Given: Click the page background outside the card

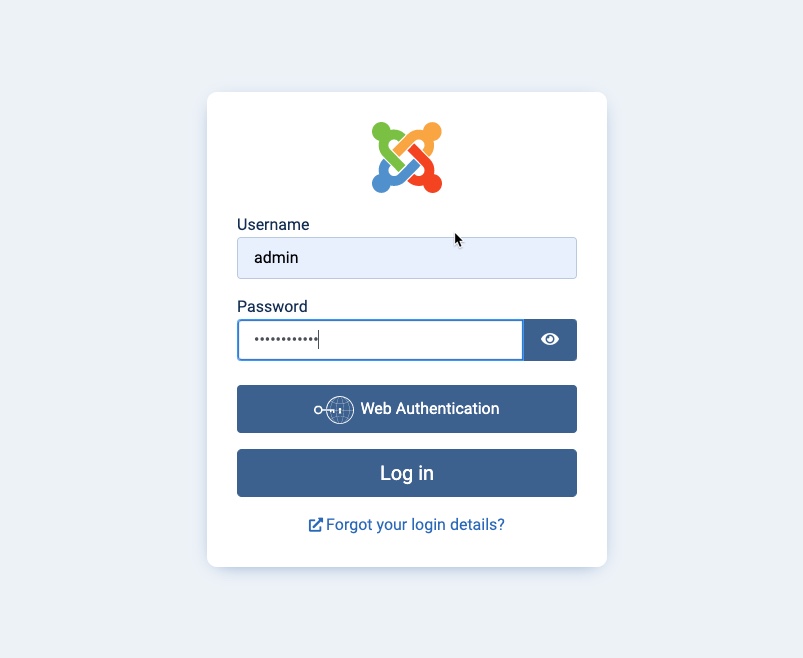Looking at the screenshot, I should (102, 328).
